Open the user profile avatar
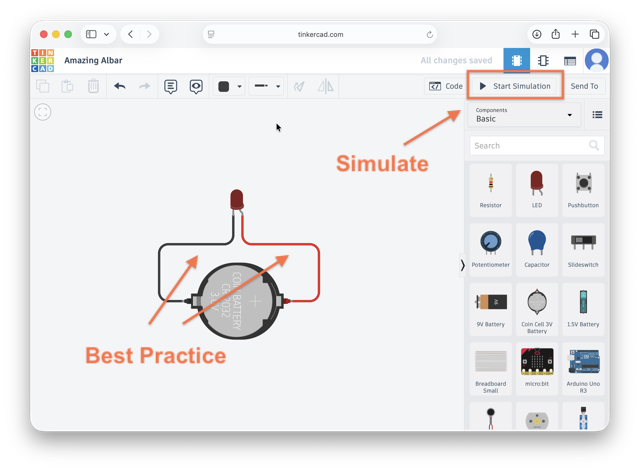This screenshot has width=640, height=471. pyautogui.click(x=596, y=60)
